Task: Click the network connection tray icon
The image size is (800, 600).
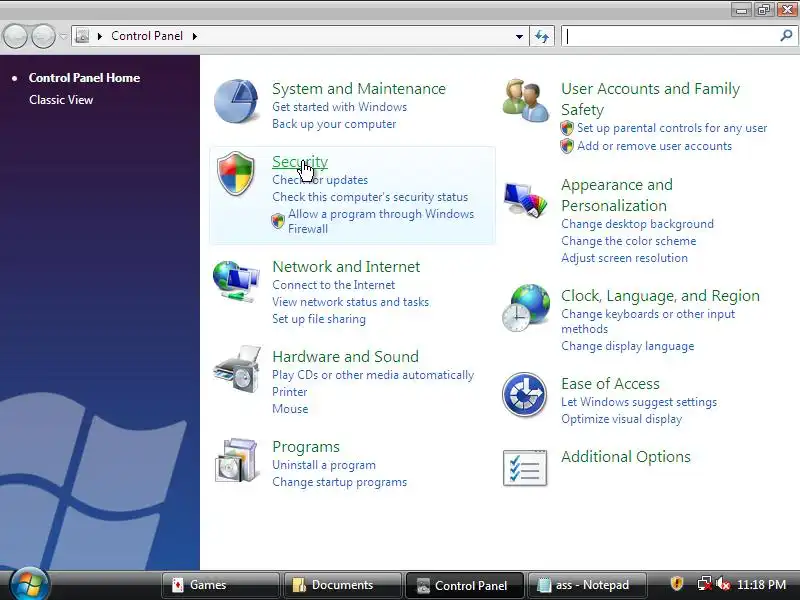Action: point(704,584)
